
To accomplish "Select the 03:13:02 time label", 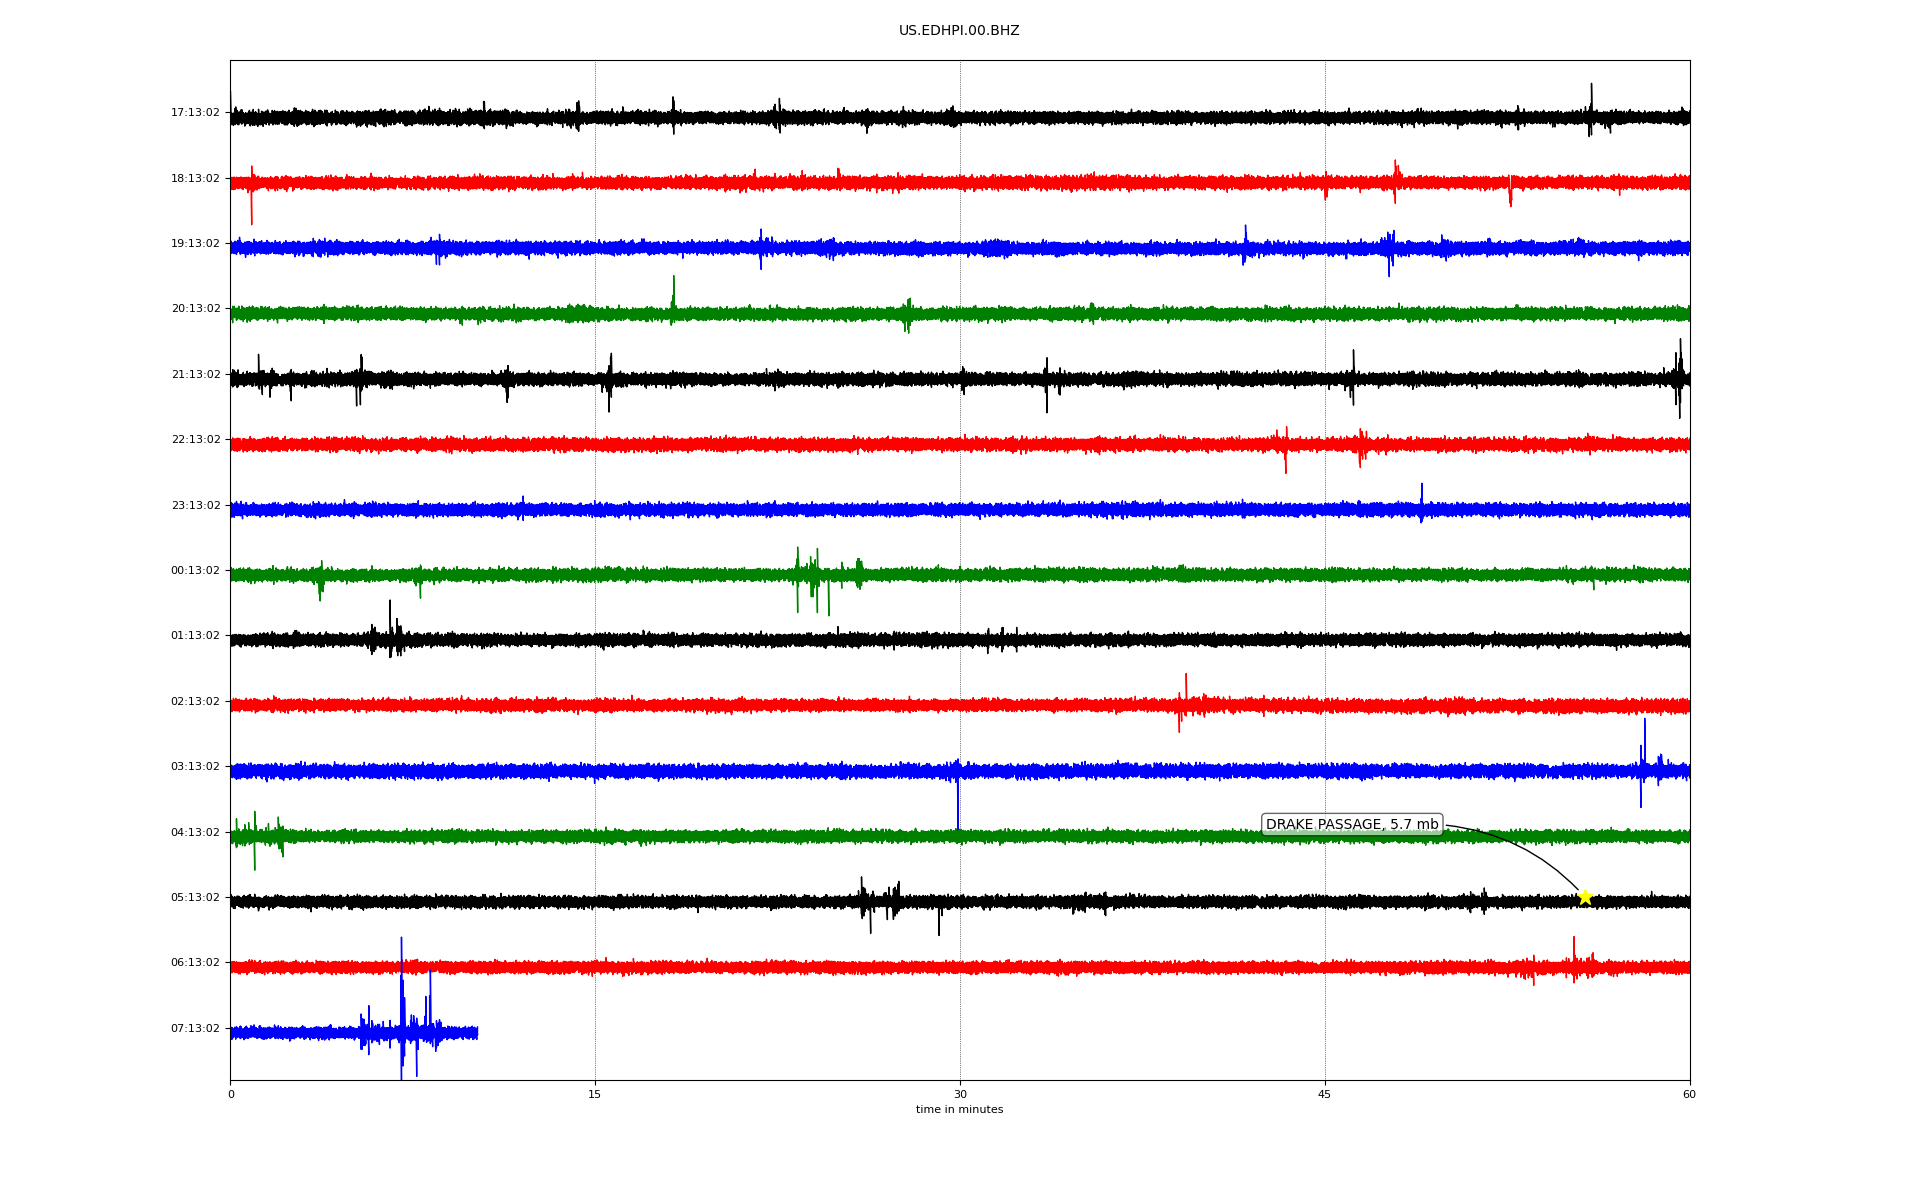I will [x=195, y=767].
